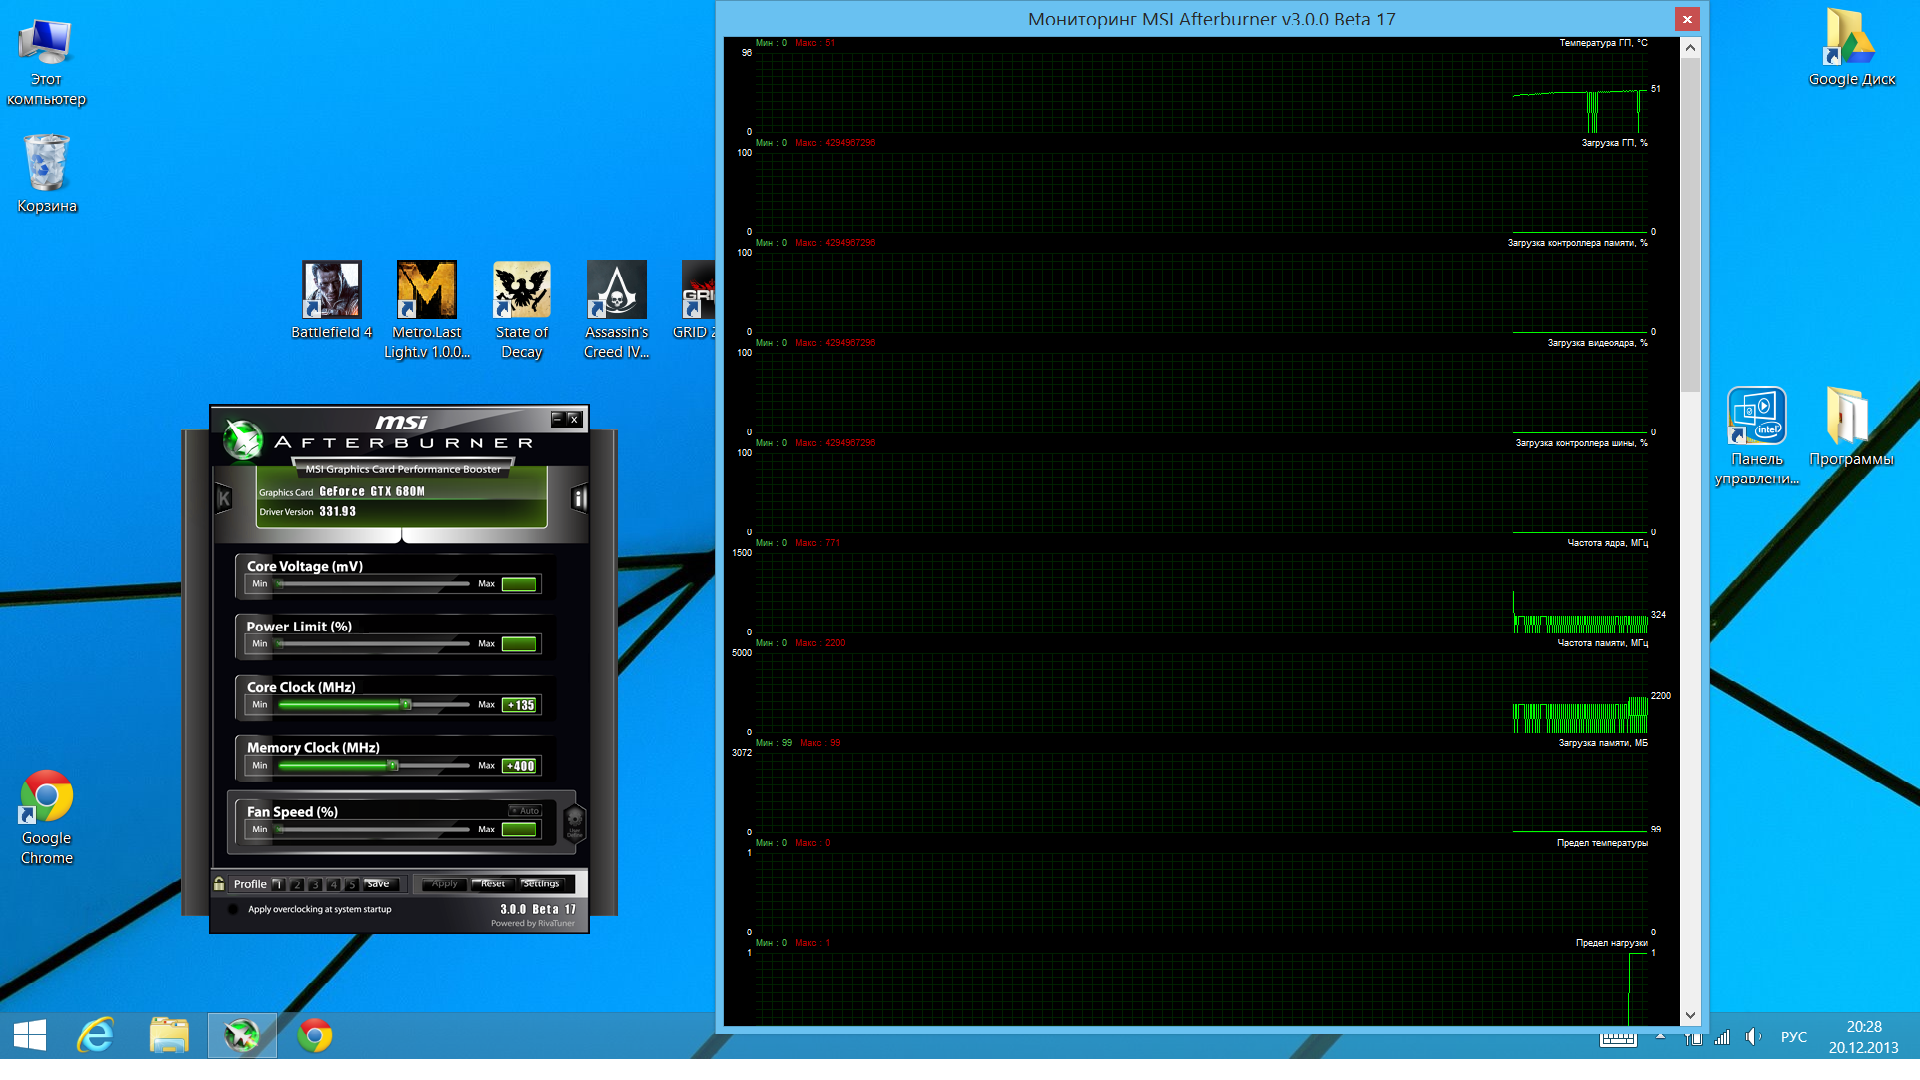The height and width of the screenshot is (1080, 1920).
Task: Close the Afterburner monitoring window
Action: (1687, 19)
